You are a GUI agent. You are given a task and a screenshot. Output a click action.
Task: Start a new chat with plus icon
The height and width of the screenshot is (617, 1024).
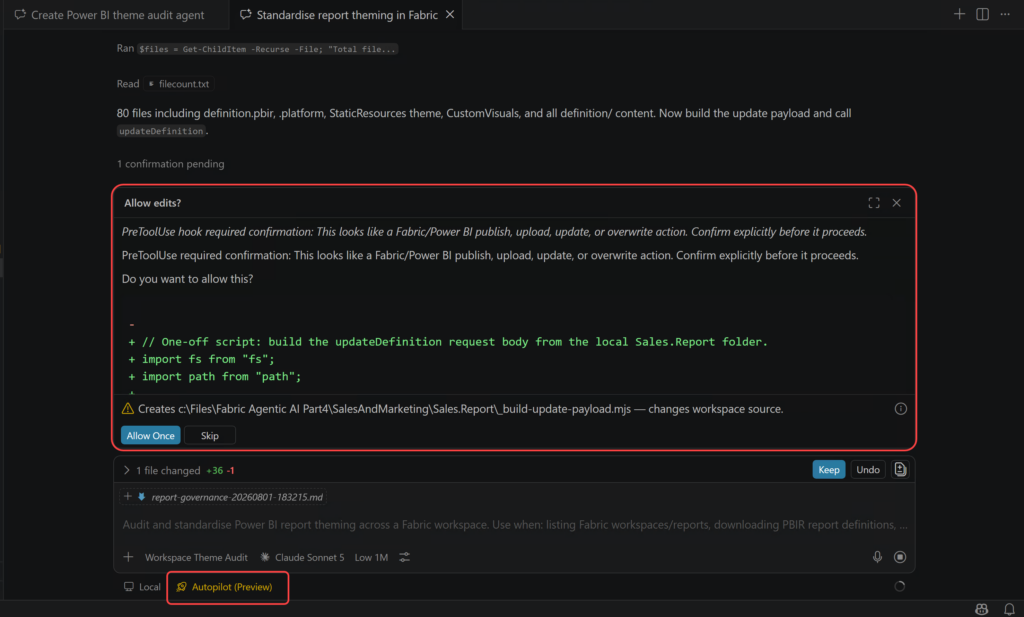pos(959,14)
